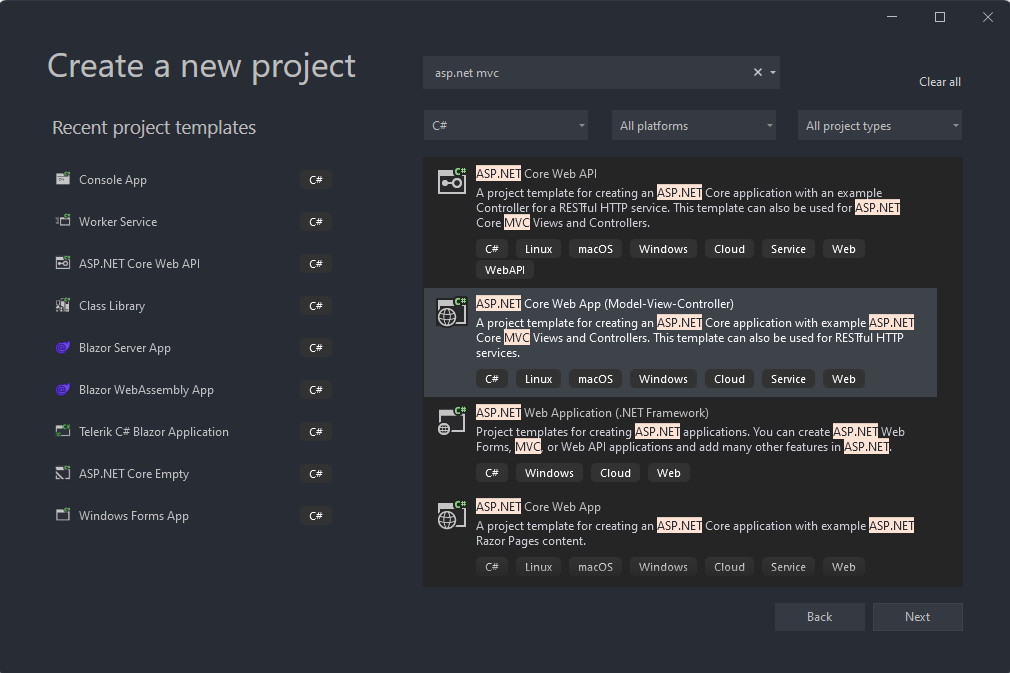Click the ASP.NET Core Empty icon
Image resolution: width=1010 pixels, height=673 pixels.
[x=62, y=474]
